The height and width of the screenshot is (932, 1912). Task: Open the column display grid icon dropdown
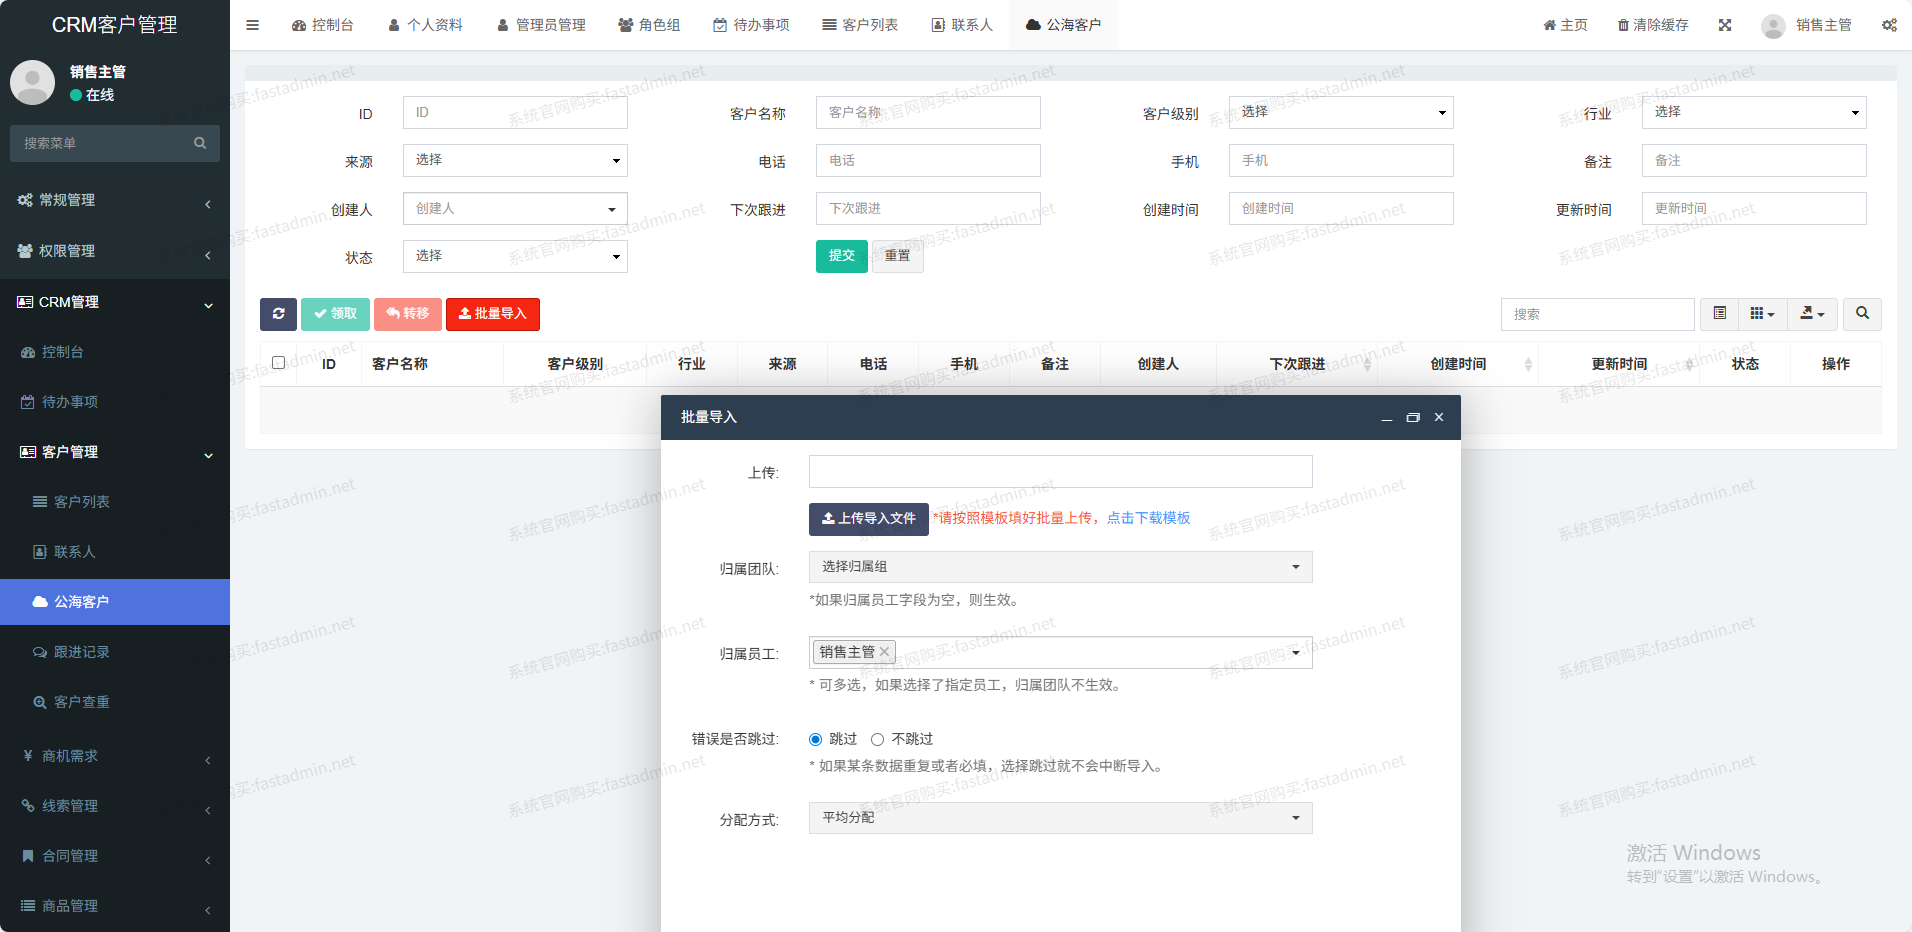click(1762, 314)
